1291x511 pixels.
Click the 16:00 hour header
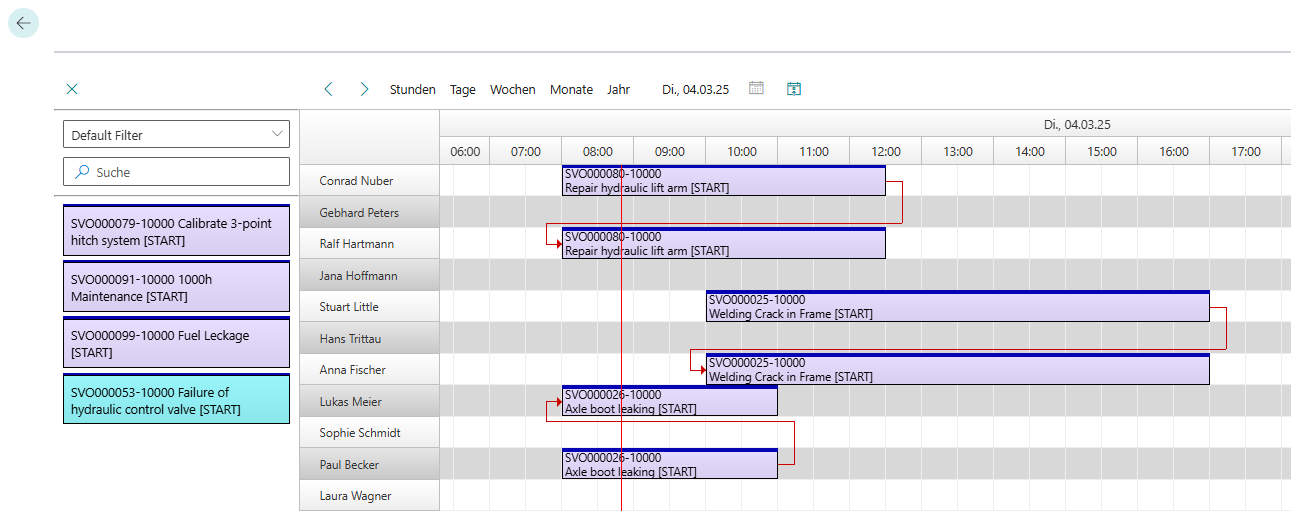pos(1174,152)
